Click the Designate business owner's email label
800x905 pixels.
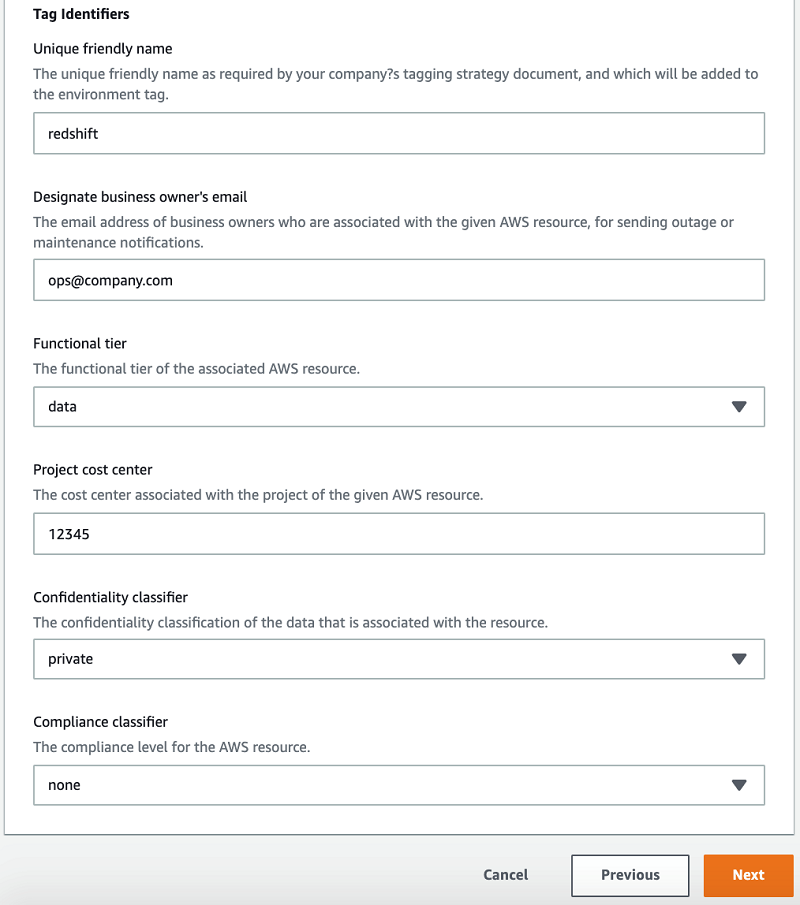pyautogui.click(x=140, y=197)
